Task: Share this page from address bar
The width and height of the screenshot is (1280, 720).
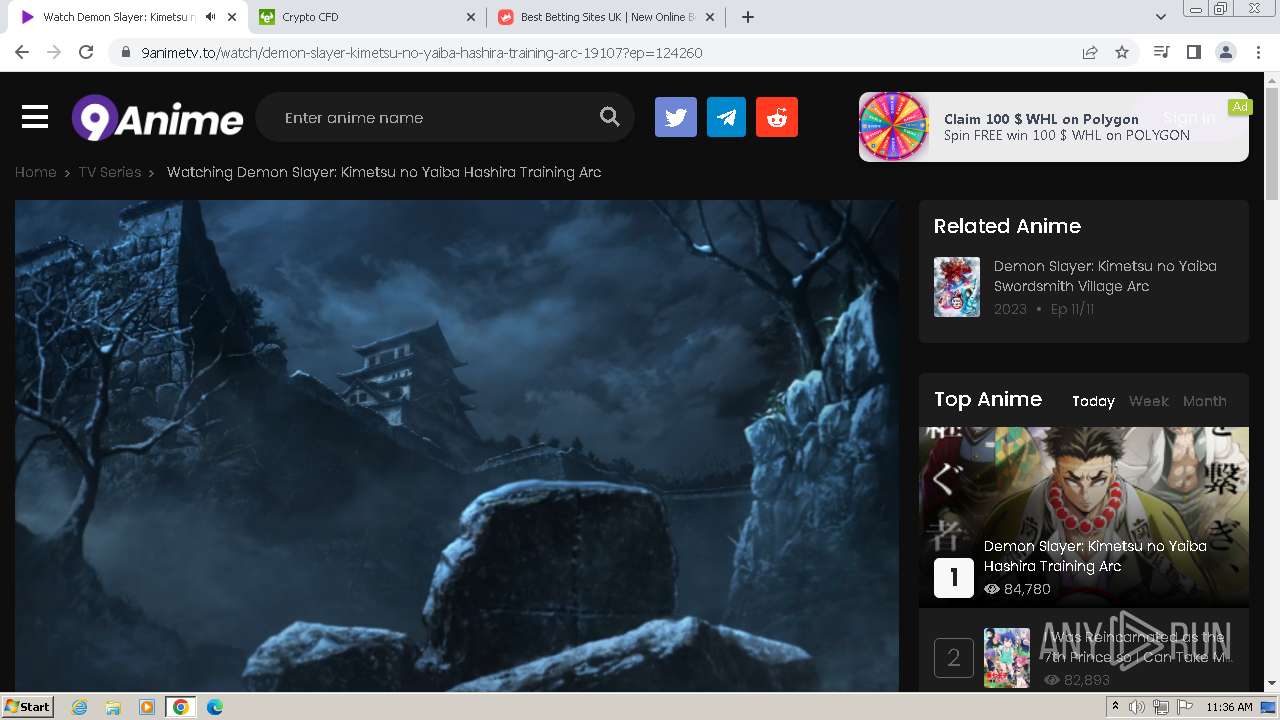Action: pos(1090,52)
